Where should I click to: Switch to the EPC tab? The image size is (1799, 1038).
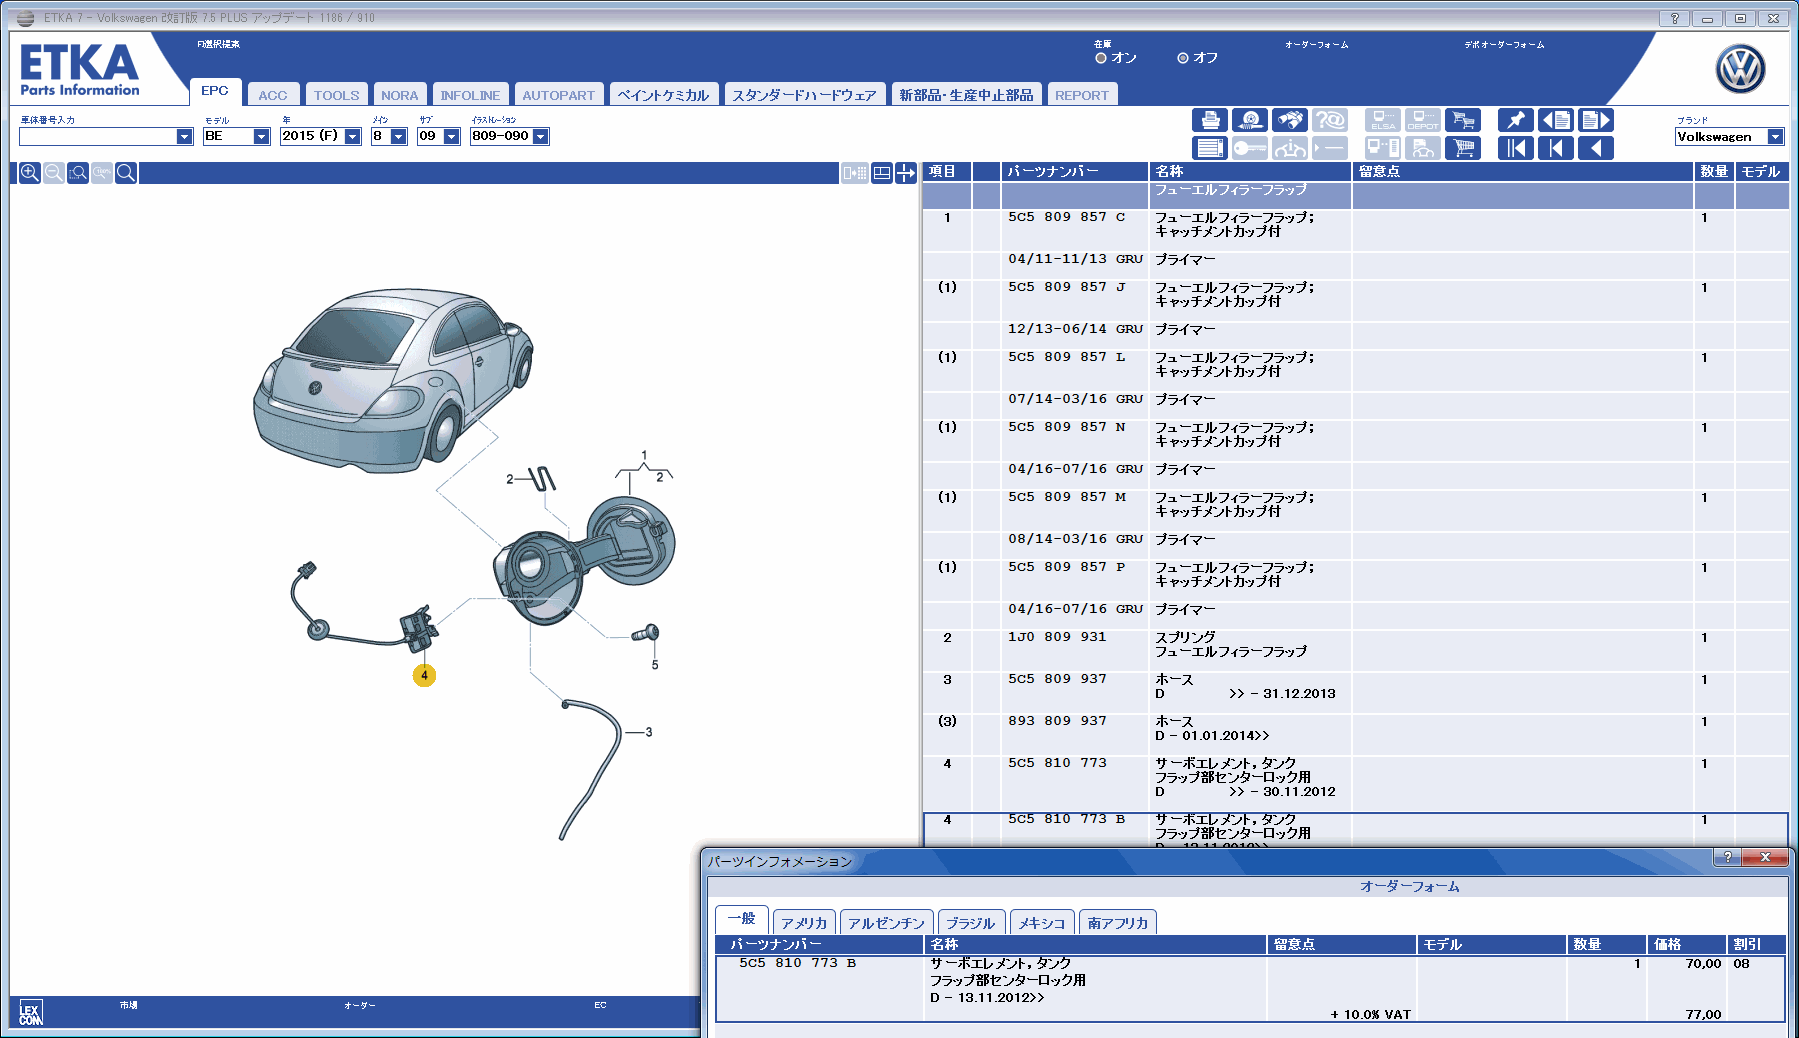[215, 91]
